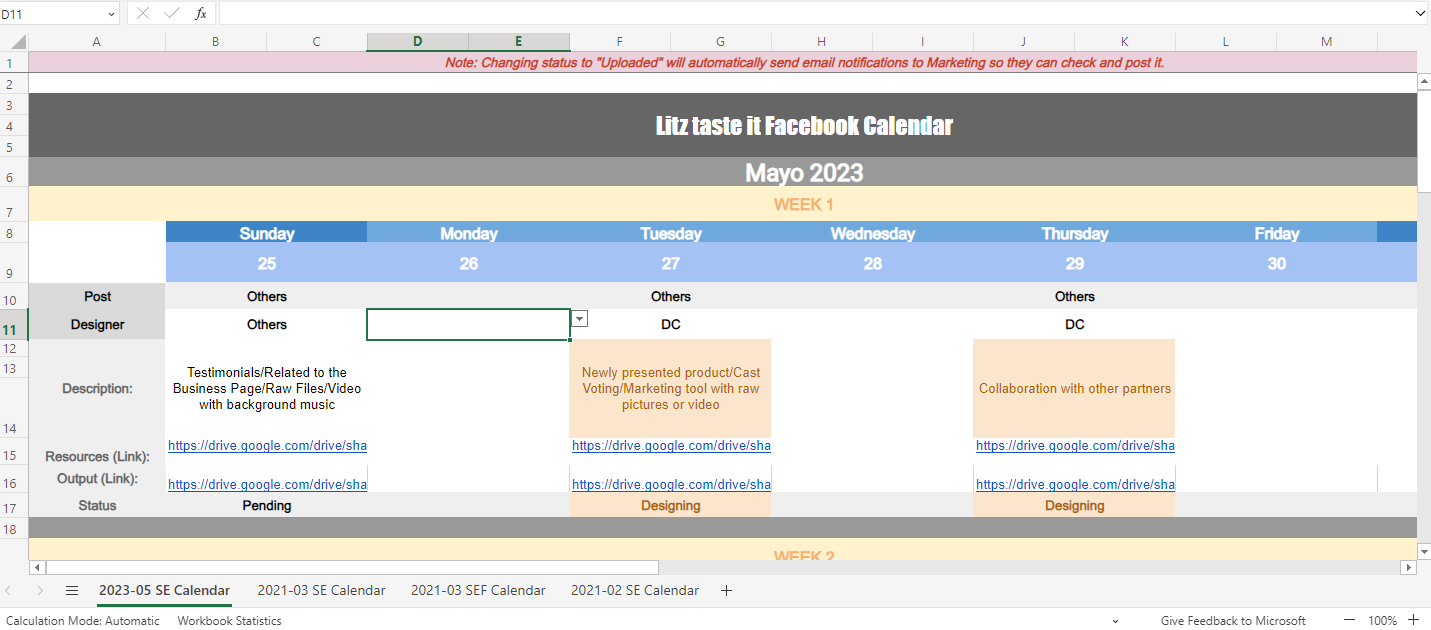The image size is (1431, 630).
Task: Select column D header
Action: (x=418, y=42)
